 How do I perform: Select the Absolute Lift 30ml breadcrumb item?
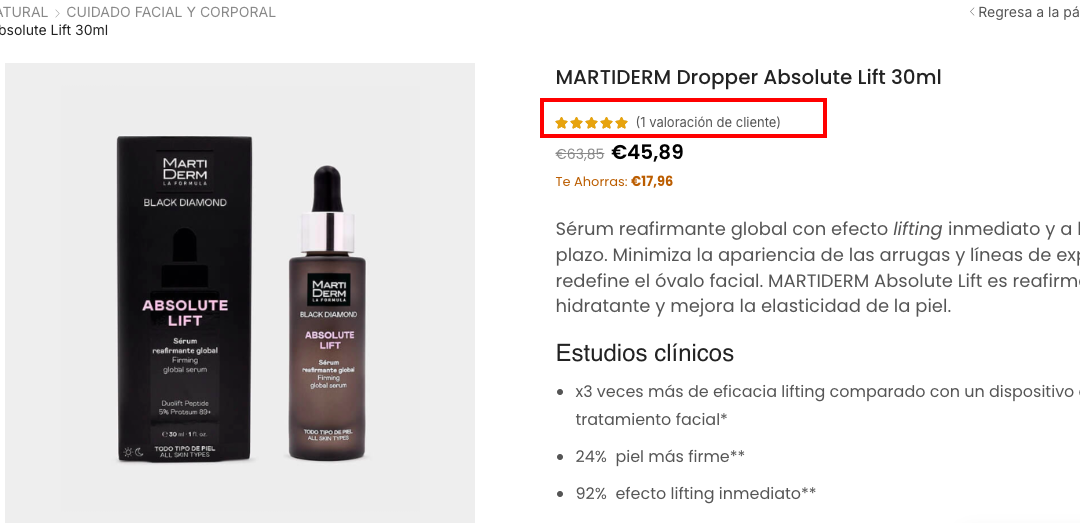click(x=53, y=30)
